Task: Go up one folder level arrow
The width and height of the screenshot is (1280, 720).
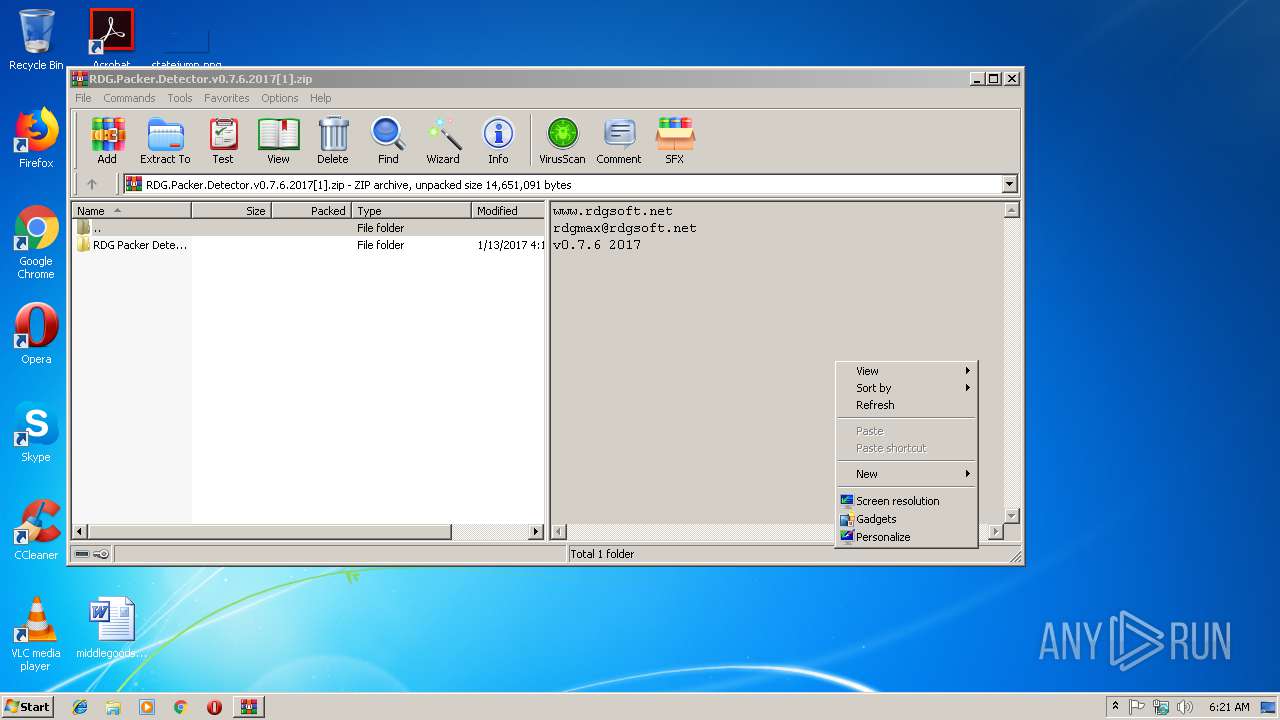Action: (92, 184)
